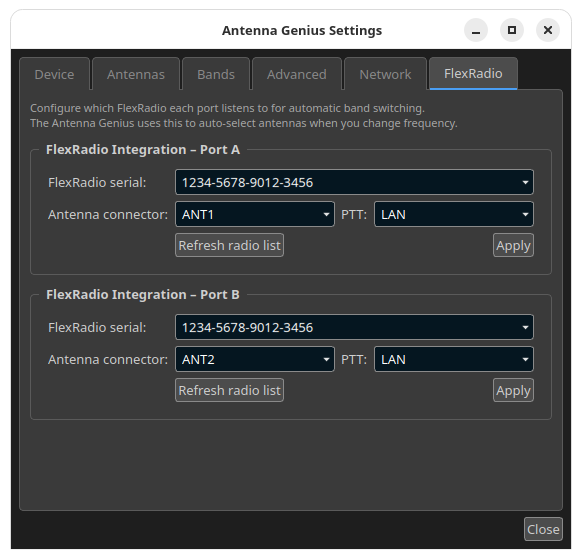582x560 pixels.
Task: Close the settings dialog with Close button
Action: [x=543, y=529]
